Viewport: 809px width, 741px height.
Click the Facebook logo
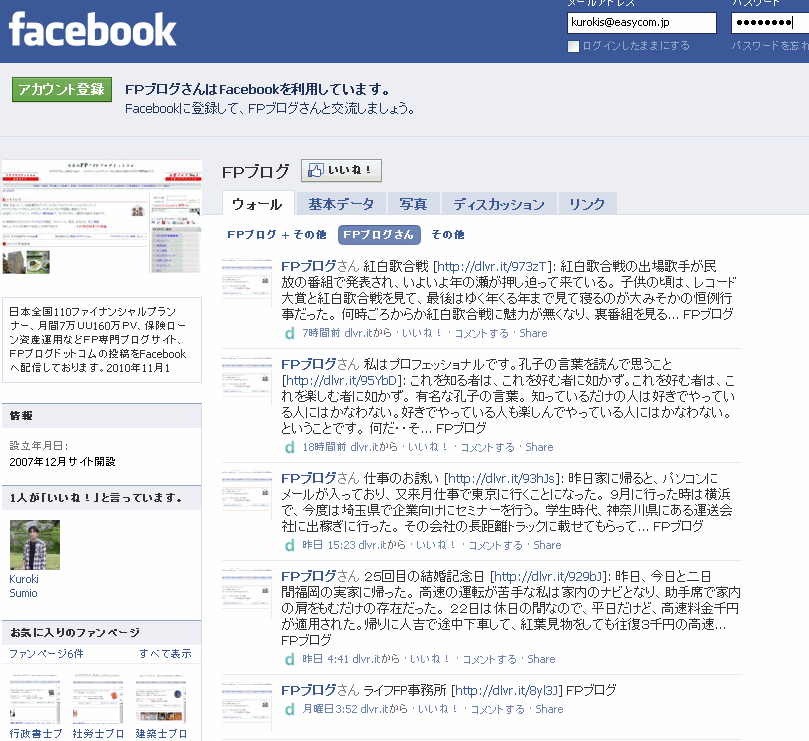92,30
